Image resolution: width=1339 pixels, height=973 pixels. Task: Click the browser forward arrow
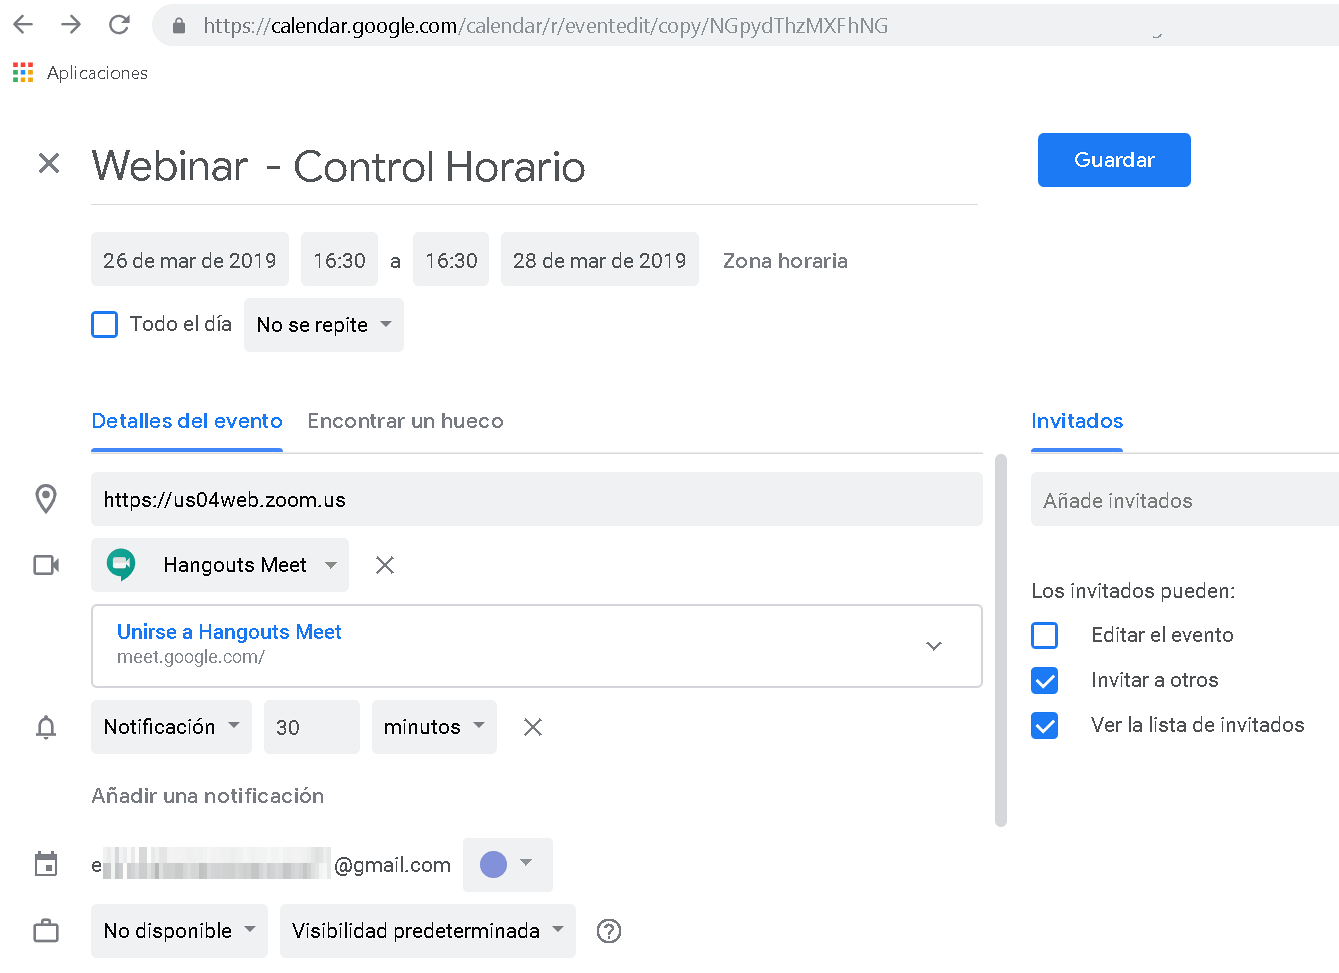coord(71,25)
